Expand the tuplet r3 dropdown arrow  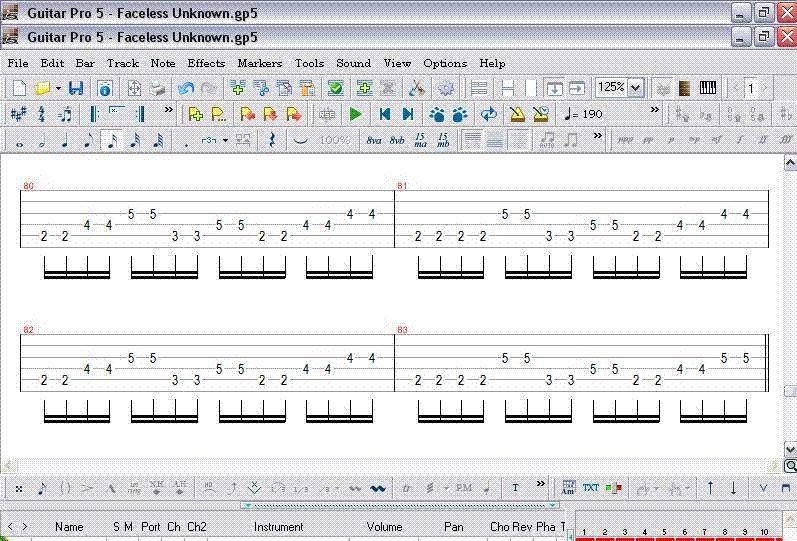(x=226, y=141)
